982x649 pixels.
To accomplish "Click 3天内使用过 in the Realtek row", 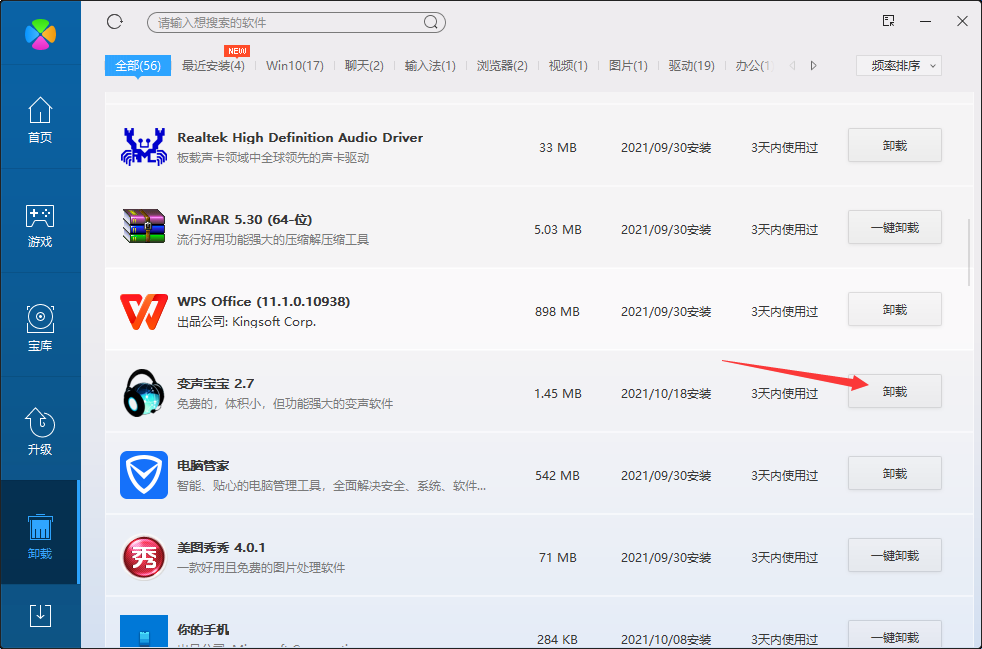I will click(785, 148).
